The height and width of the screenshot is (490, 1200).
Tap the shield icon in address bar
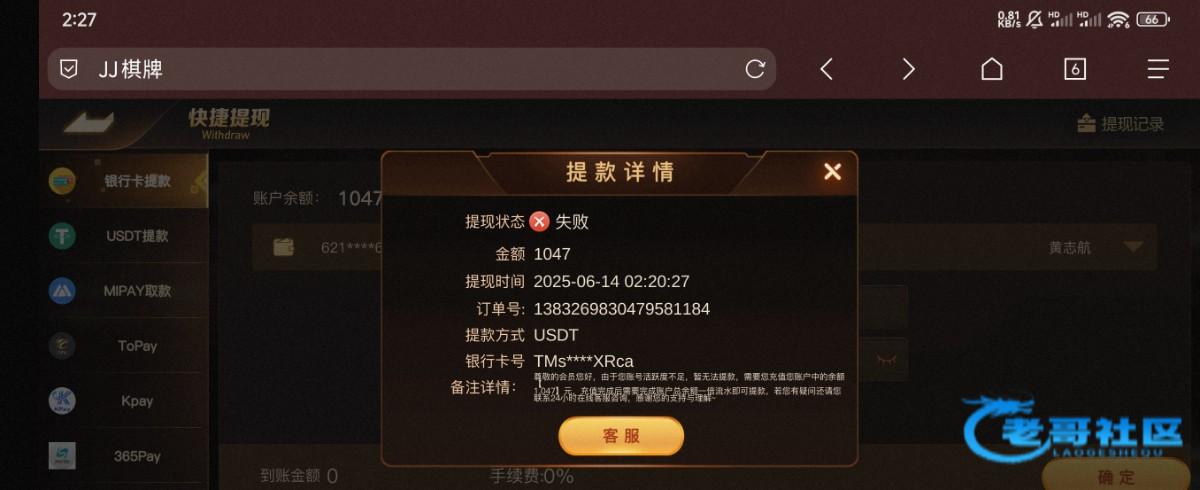(x=69, y=69)
